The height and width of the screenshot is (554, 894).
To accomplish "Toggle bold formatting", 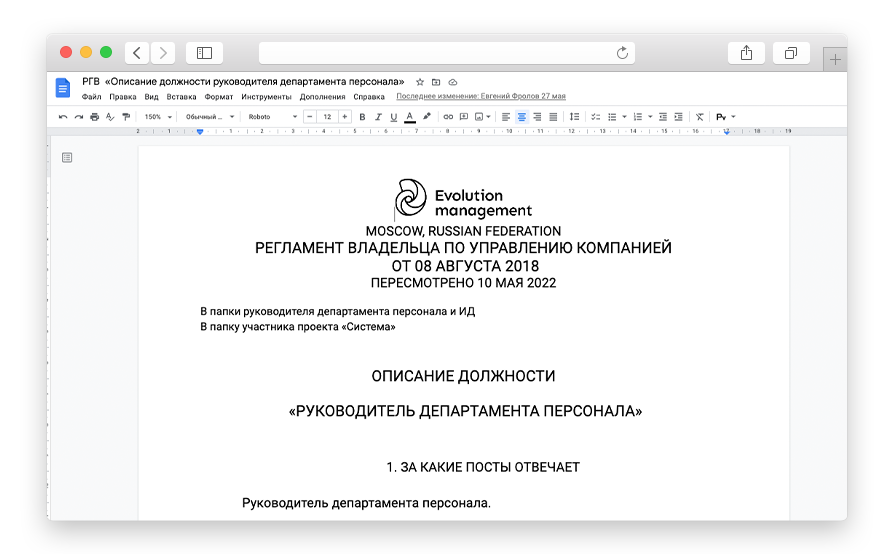I will [x=362, y=117].
